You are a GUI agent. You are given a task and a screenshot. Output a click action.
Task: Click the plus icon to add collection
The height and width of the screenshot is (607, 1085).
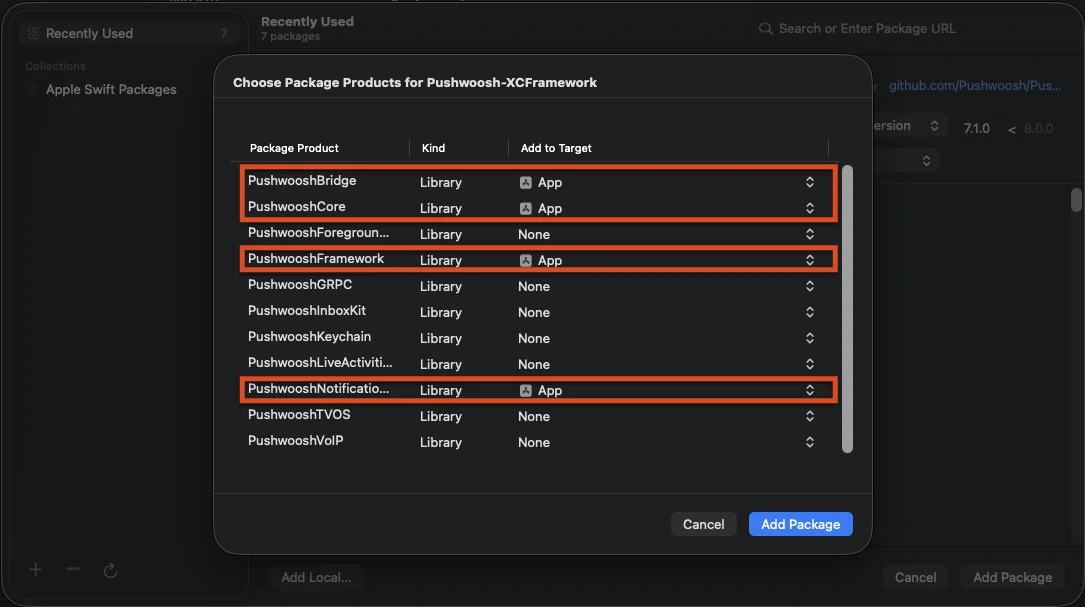(x=35, y=570)
